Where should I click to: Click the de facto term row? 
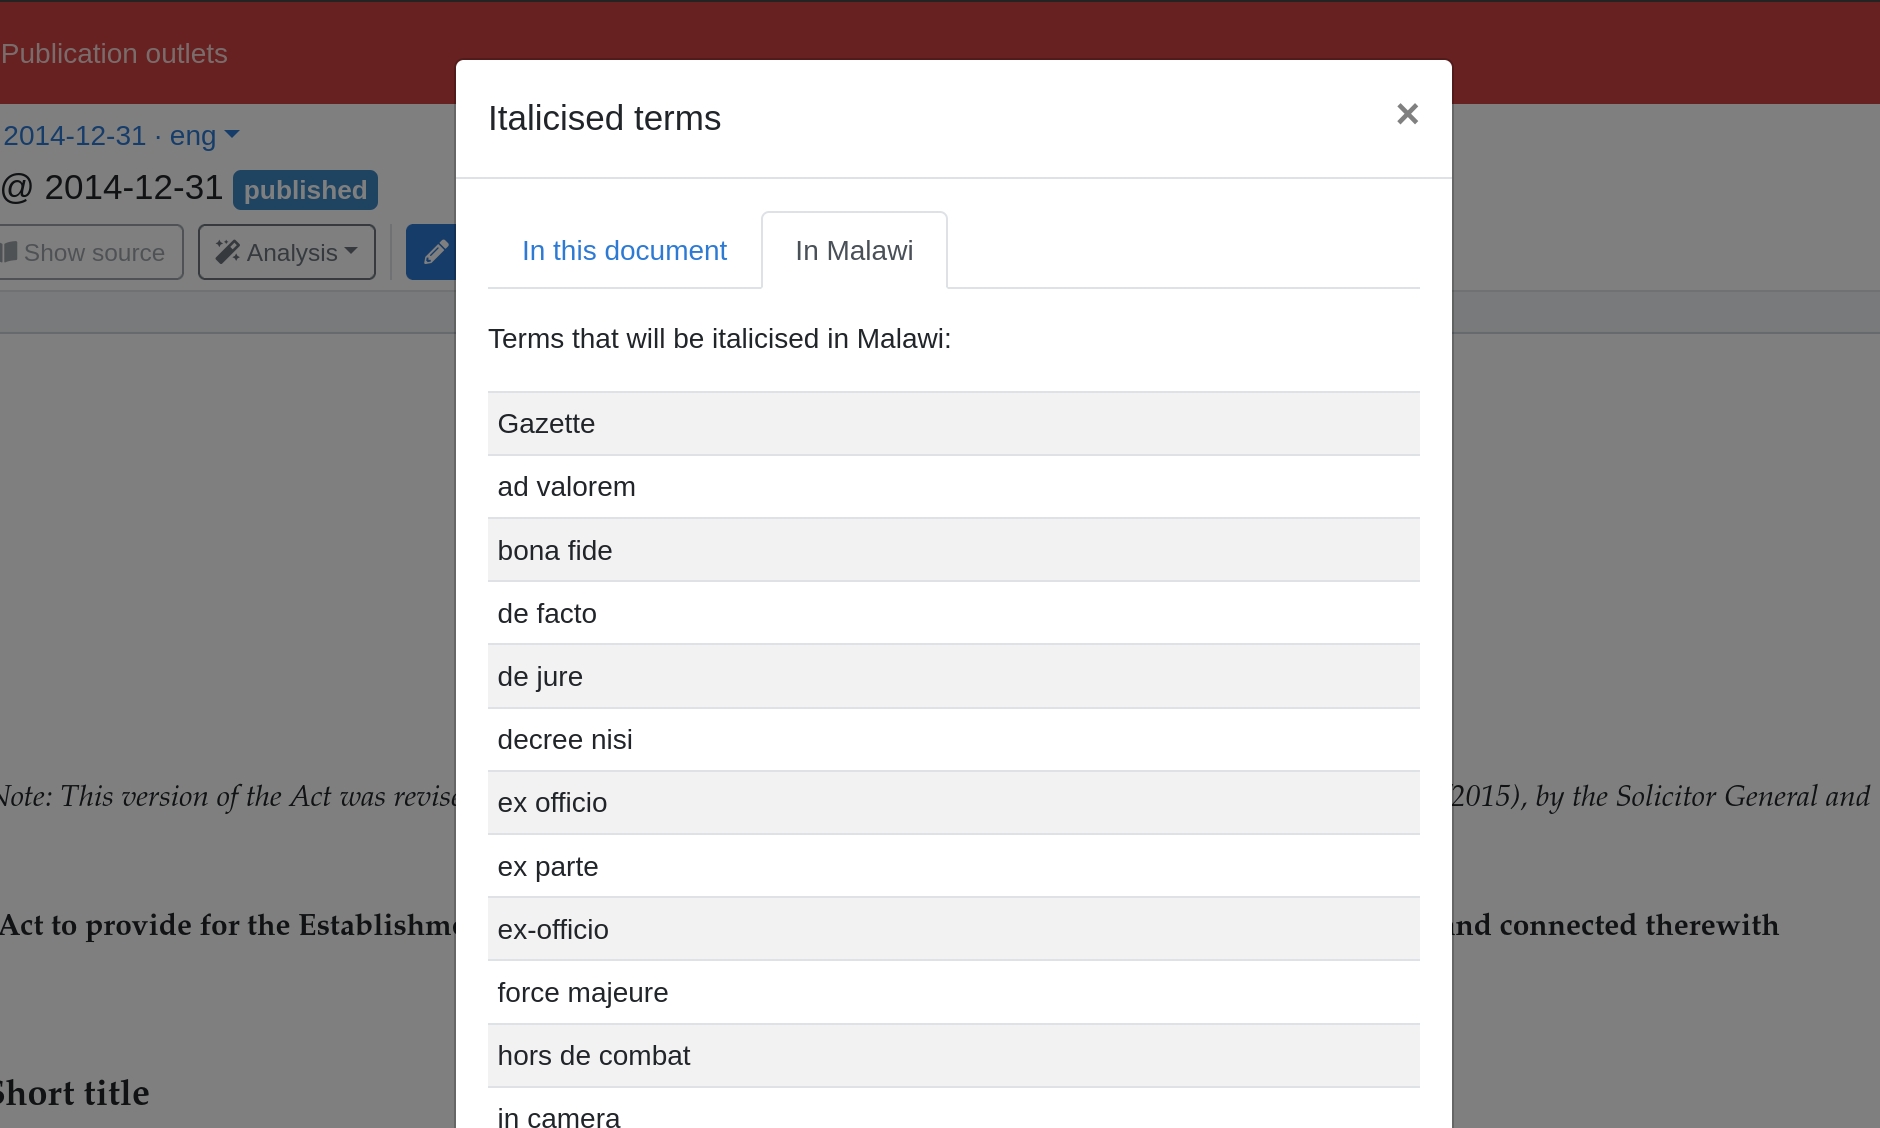pyautogui.click(x=953, y=613)
